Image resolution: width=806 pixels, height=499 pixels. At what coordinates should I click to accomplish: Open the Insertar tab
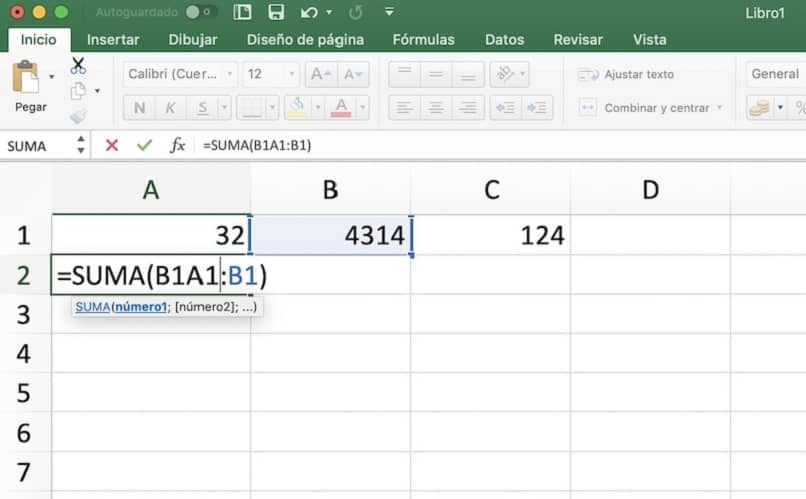pyautogui.click(x=113, y=40)
